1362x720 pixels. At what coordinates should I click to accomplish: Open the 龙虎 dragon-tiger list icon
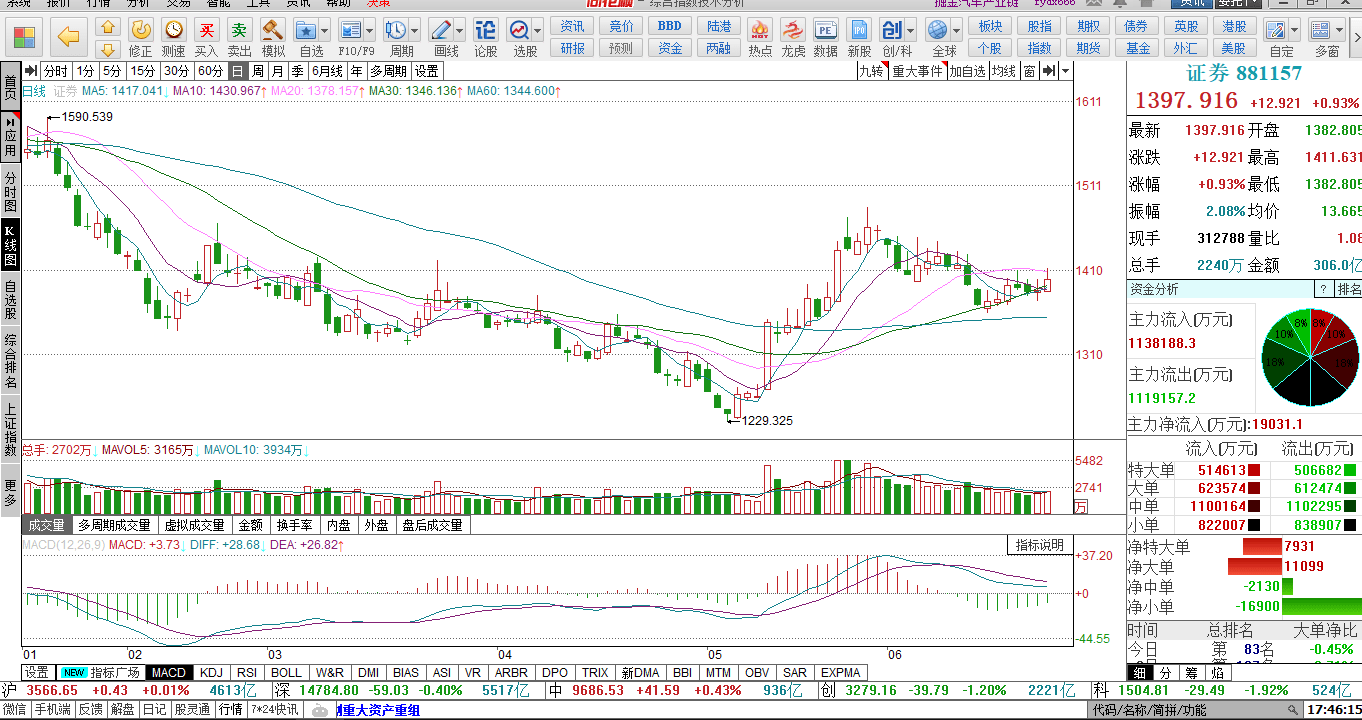[793, 37]
